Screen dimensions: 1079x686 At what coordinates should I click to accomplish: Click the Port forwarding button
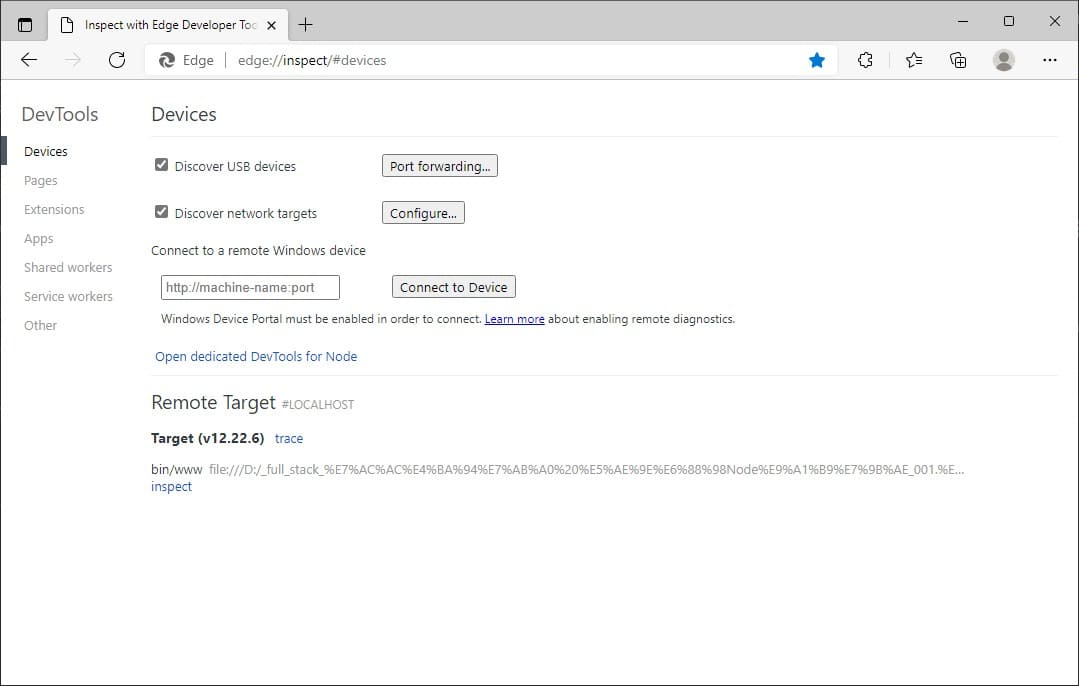click(439, 166)
